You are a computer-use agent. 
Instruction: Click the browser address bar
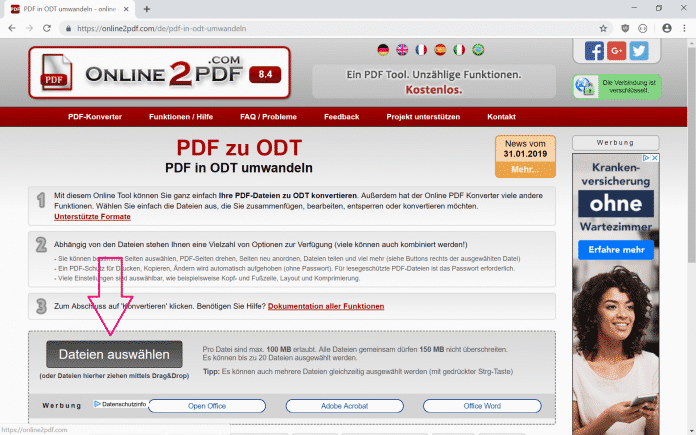point(330,28)
